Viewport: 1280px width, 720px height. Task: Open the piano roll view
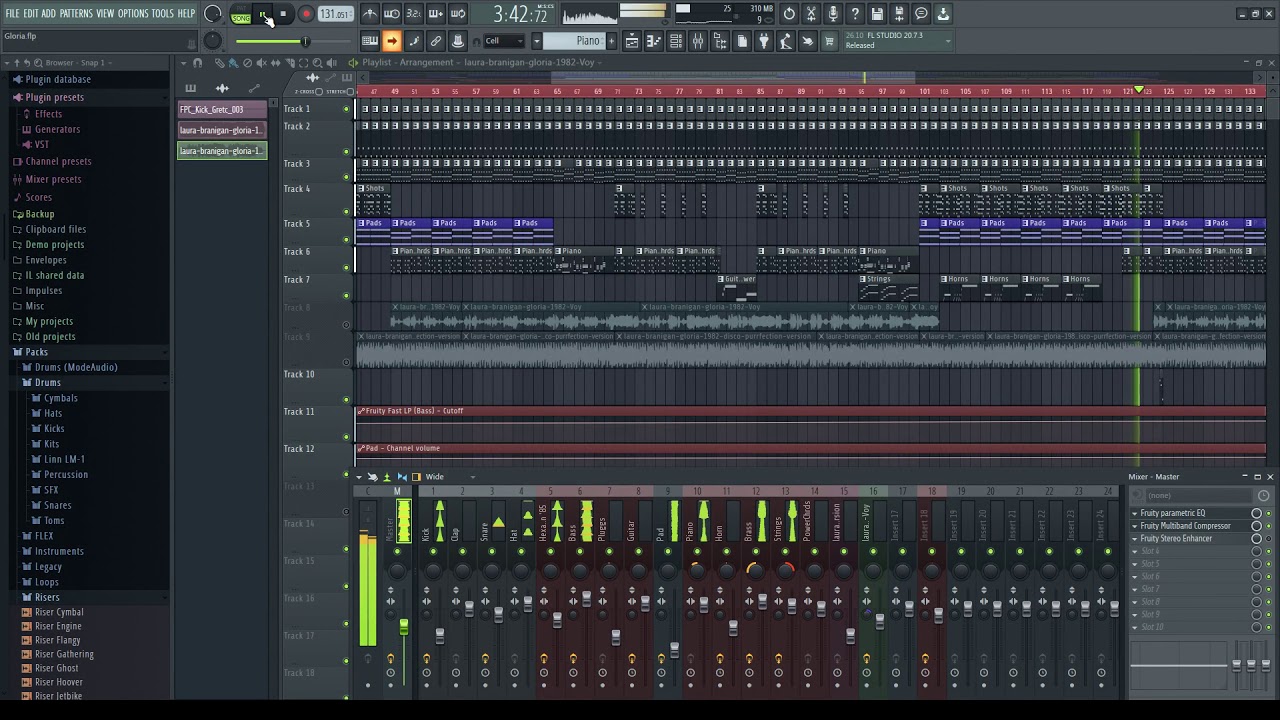click(654, 41)
